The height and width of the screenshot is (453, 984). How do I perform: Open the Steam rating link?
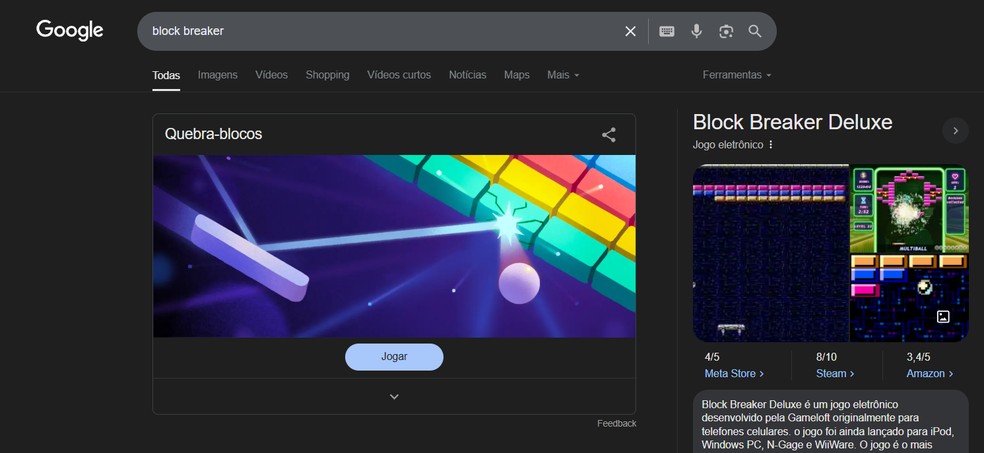click(835, 374)
